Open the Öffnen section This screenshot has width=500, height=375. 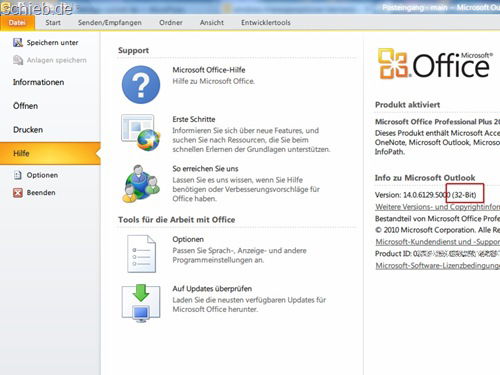click(x=25, y=106)
